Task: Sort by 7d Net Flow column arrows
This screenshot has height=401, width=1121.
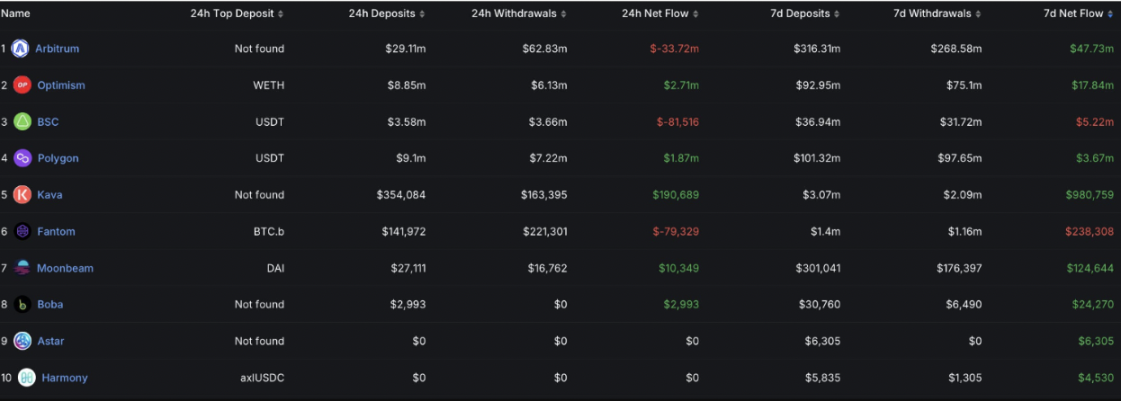Action: [x=1110, y=14]
